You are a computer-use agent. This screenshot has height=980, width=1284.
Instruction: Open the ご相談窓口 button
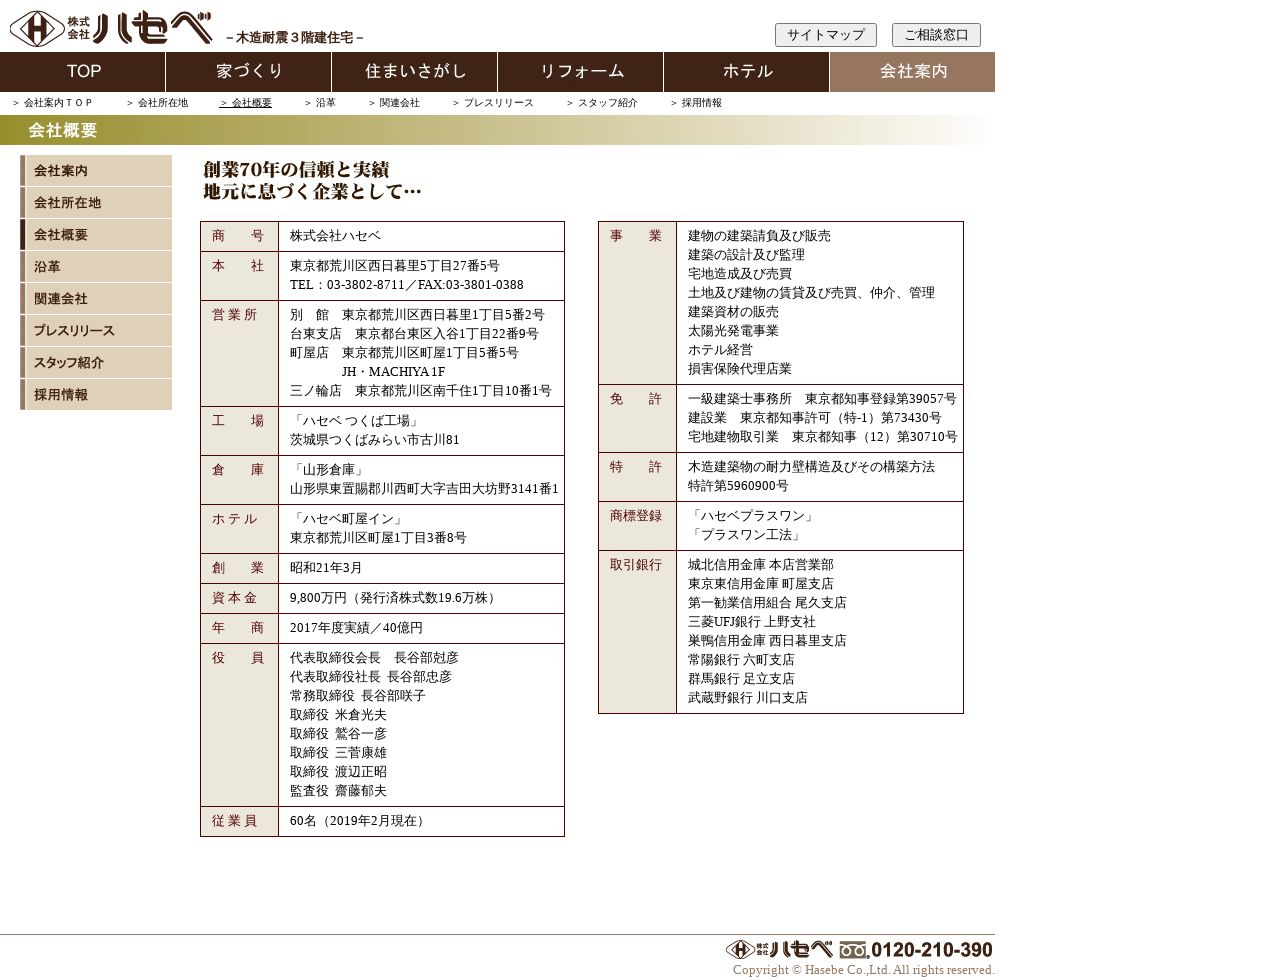[936, 35]
